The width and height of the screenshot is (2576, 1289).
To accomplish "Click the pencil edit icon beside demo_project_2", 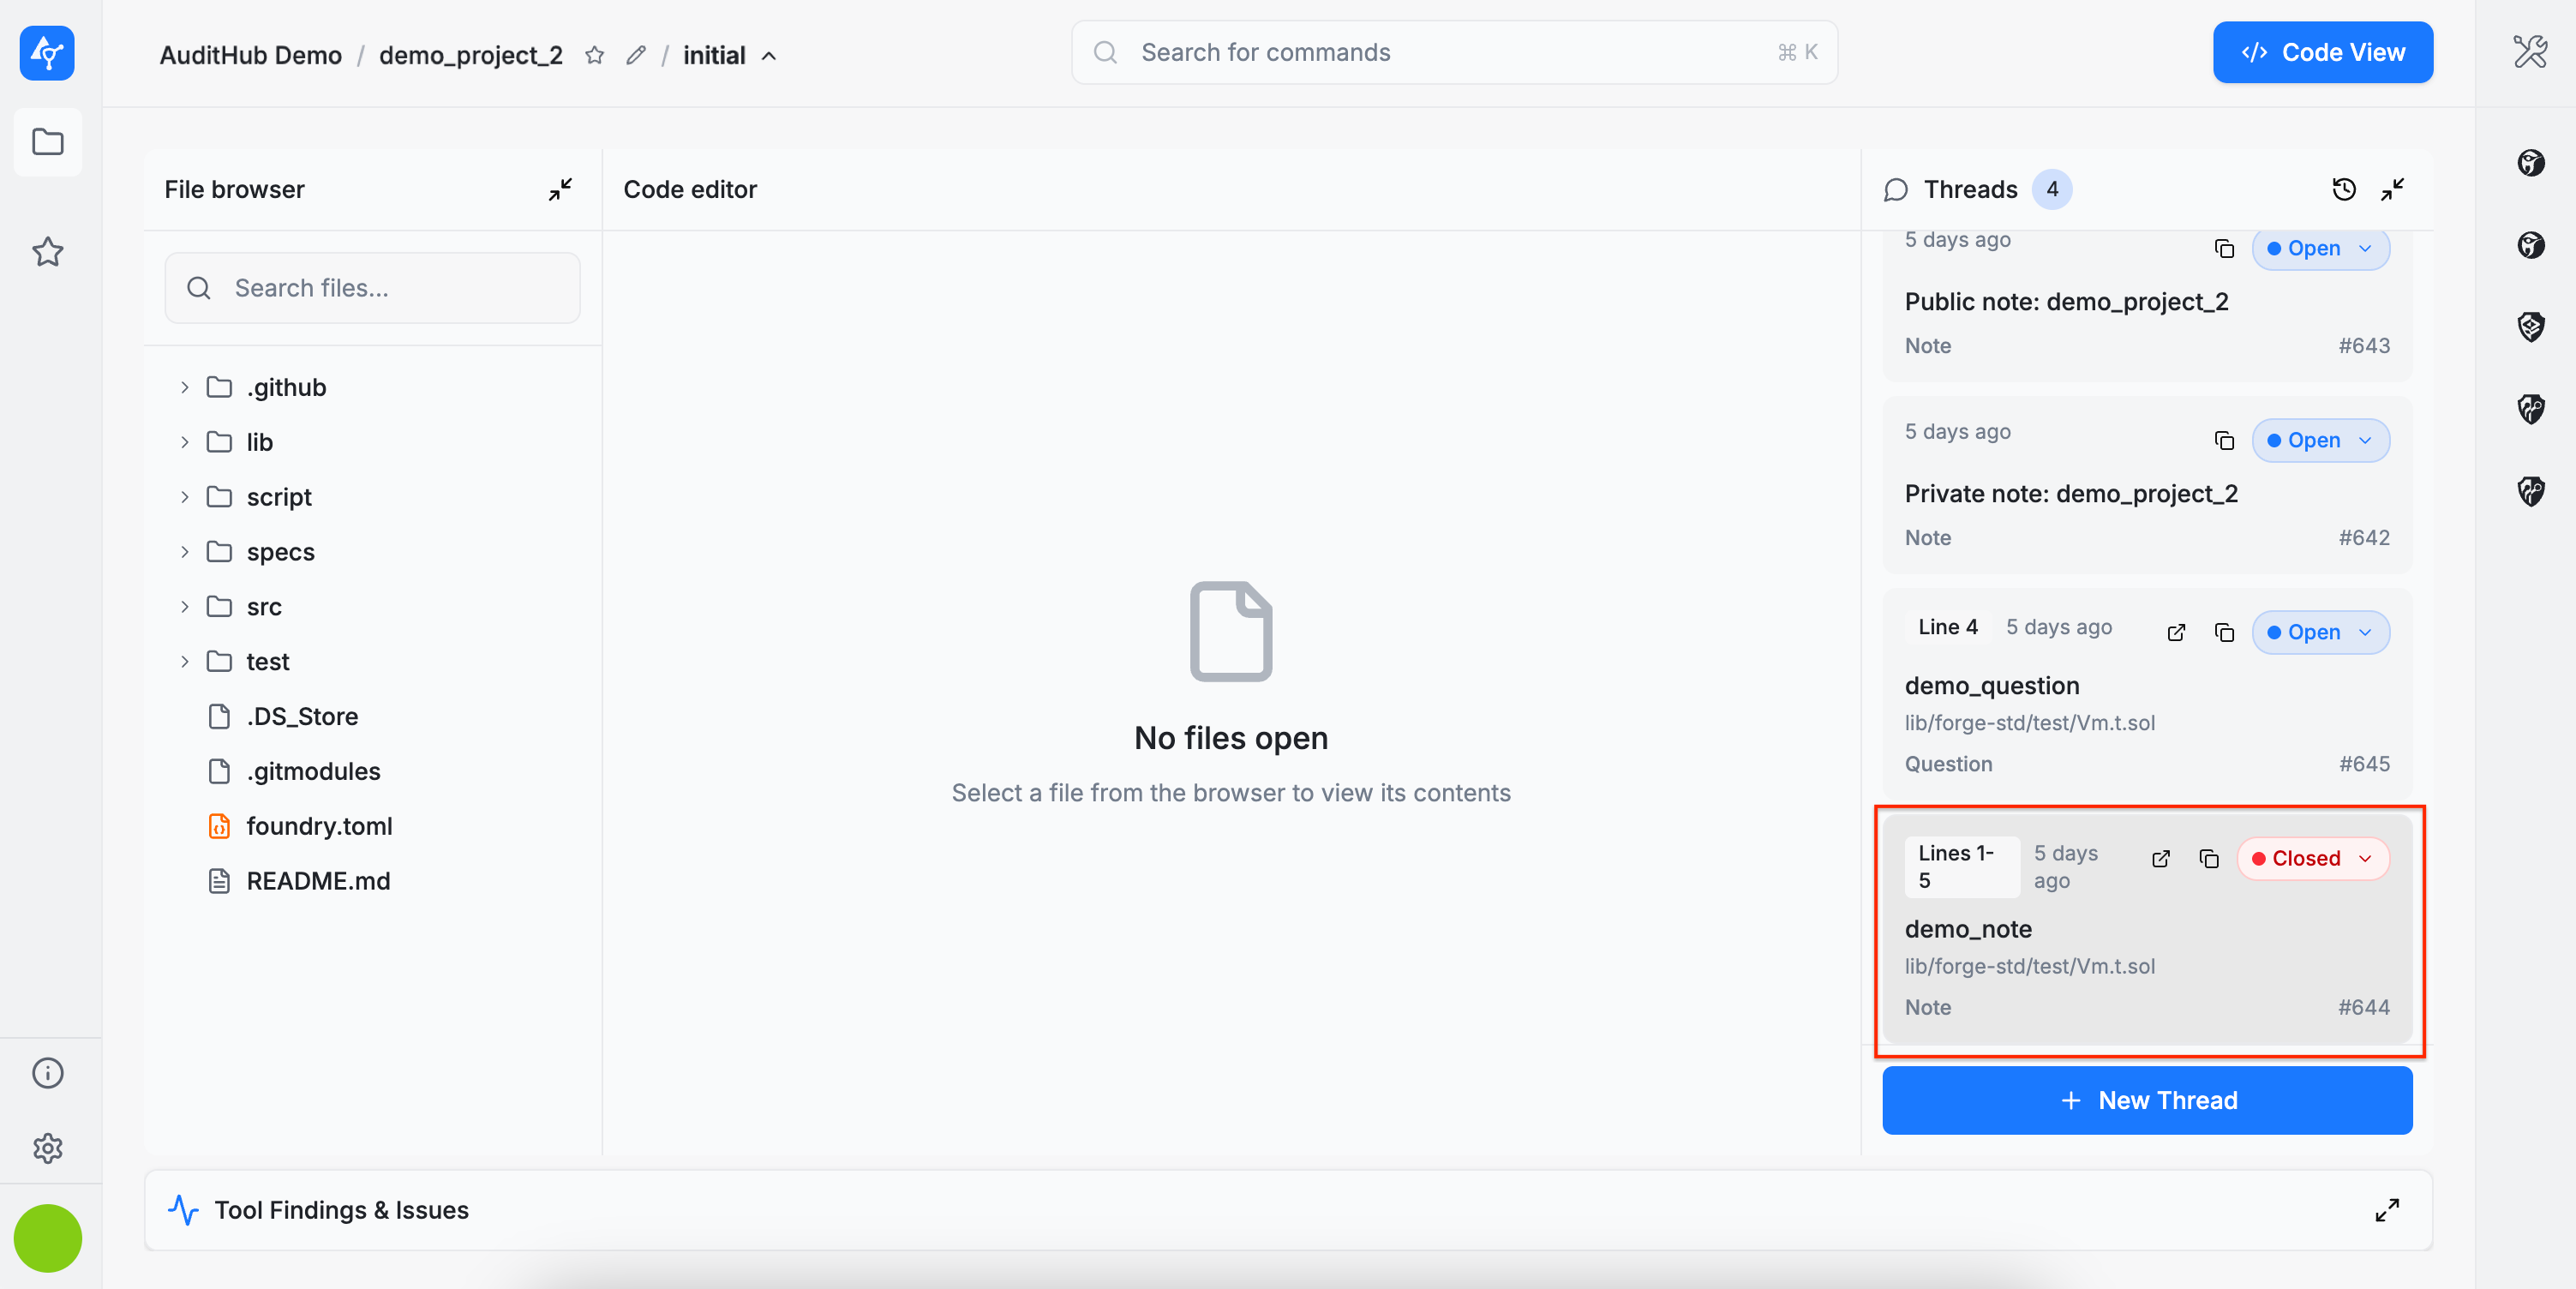I will coord(636,55).
